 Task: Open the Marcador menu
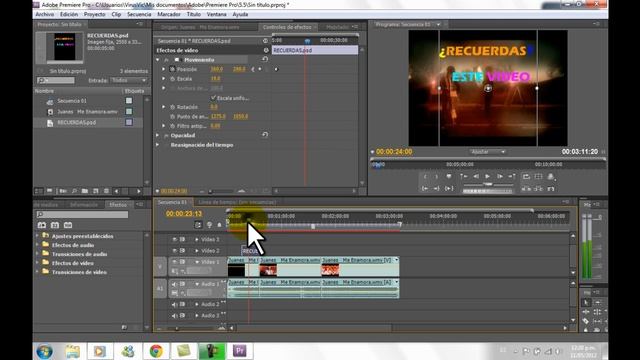[x=169, y=14]
